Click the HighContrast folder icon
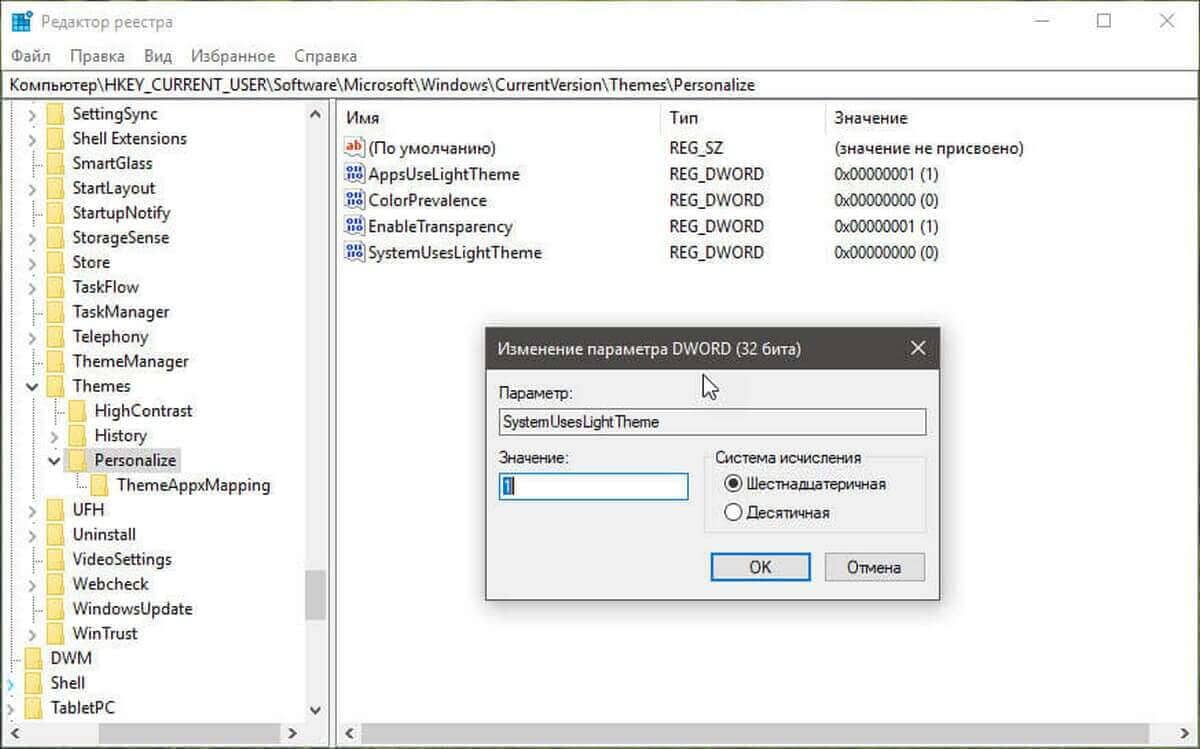This screenshot has width=1200, height=749. coord(77,411)
